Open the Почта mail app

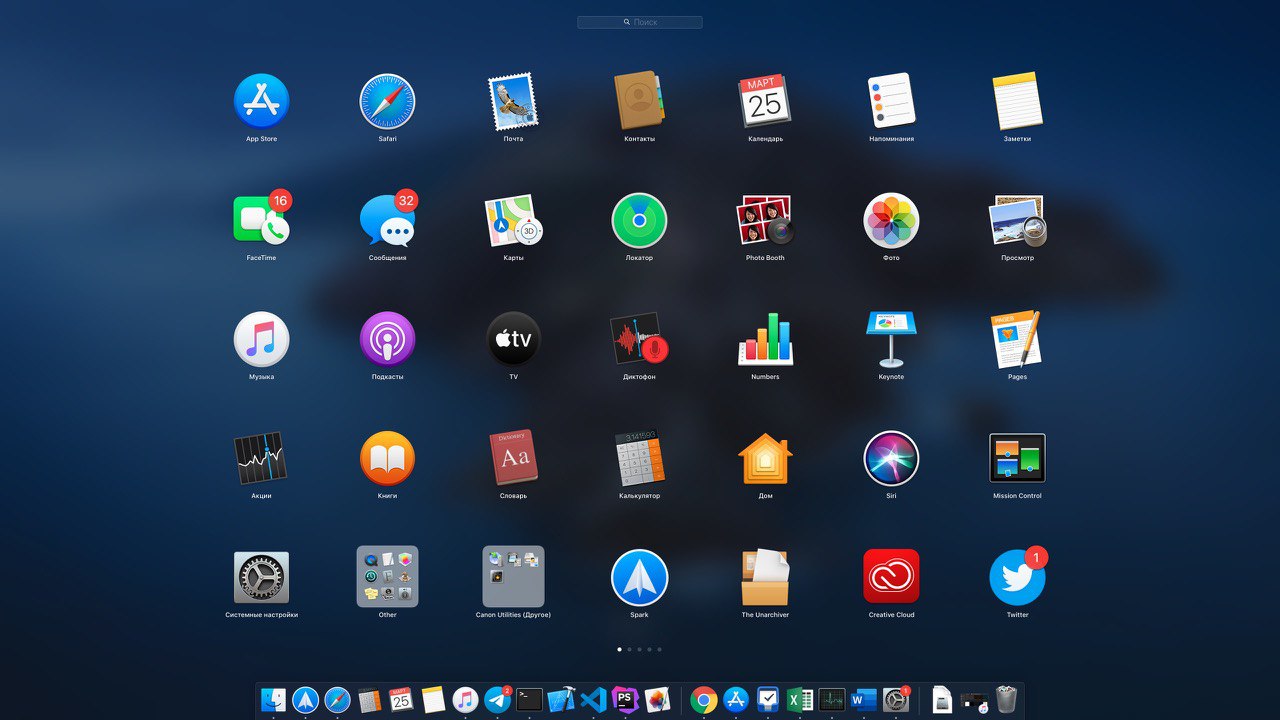point(513,101)
